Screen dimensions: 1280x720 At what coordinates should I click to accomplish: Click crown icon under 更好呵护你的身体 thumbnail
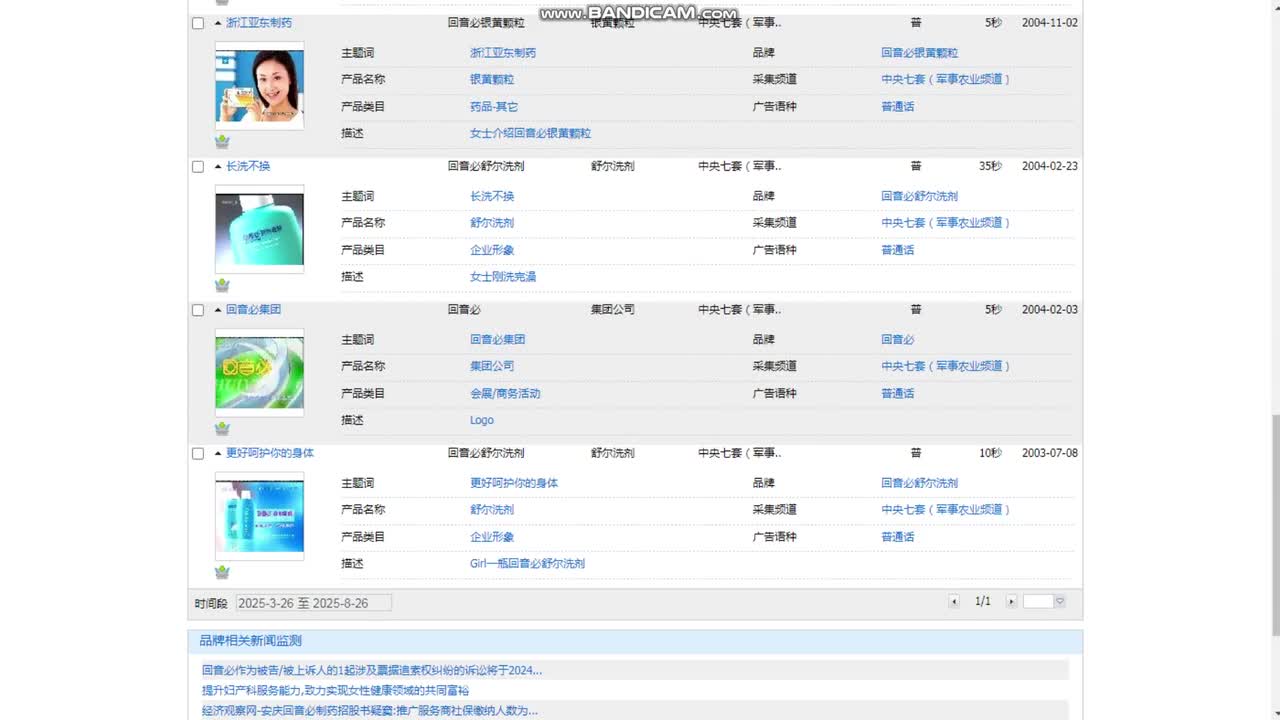pos(222,572)
